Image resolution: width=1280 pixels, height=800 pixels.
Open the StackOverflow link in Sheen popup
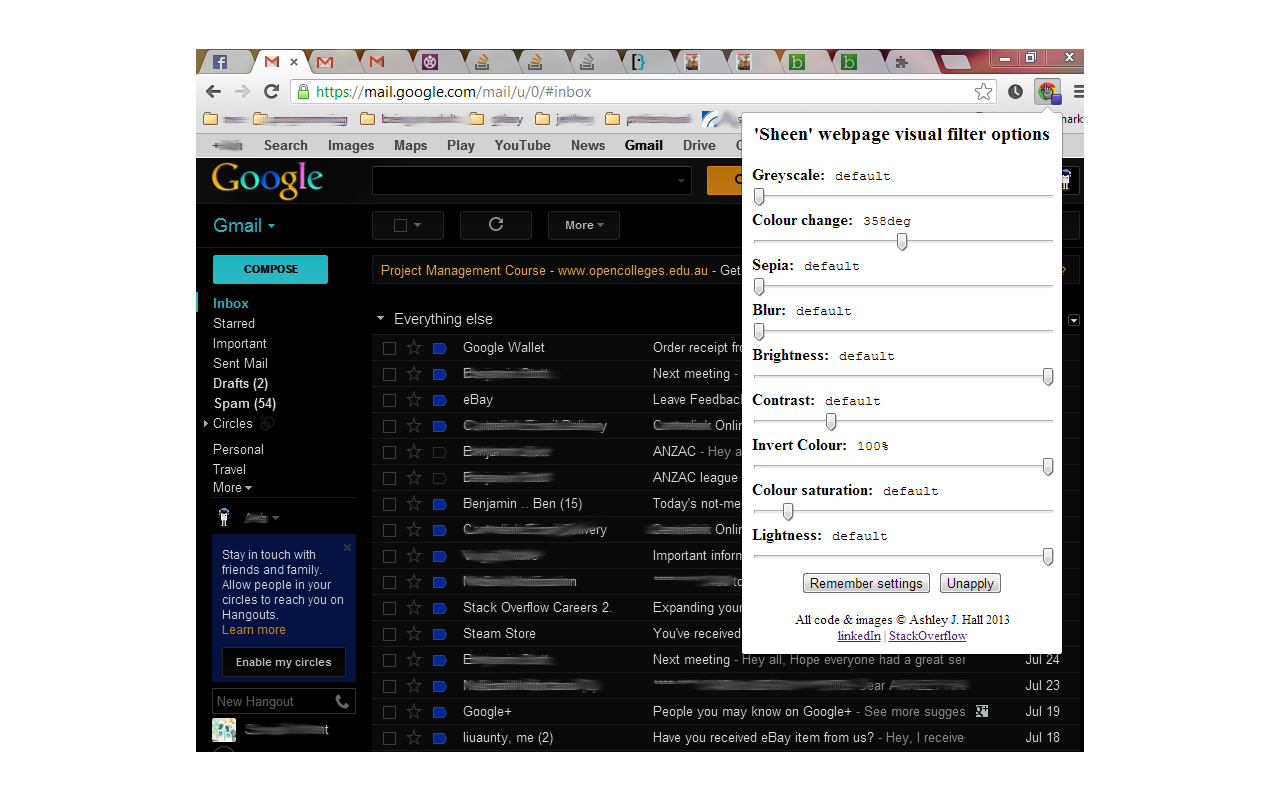928,636
